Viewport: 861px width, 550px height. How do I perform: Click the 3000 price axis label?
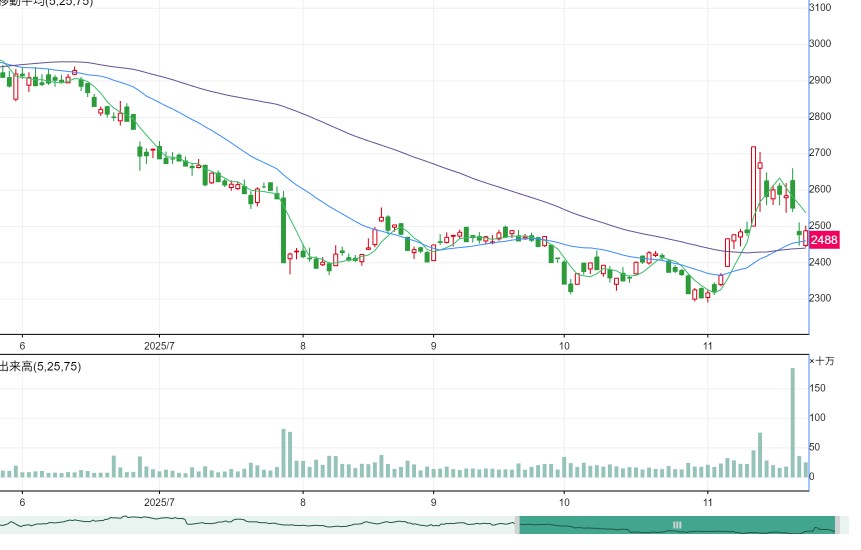[820, 43]
